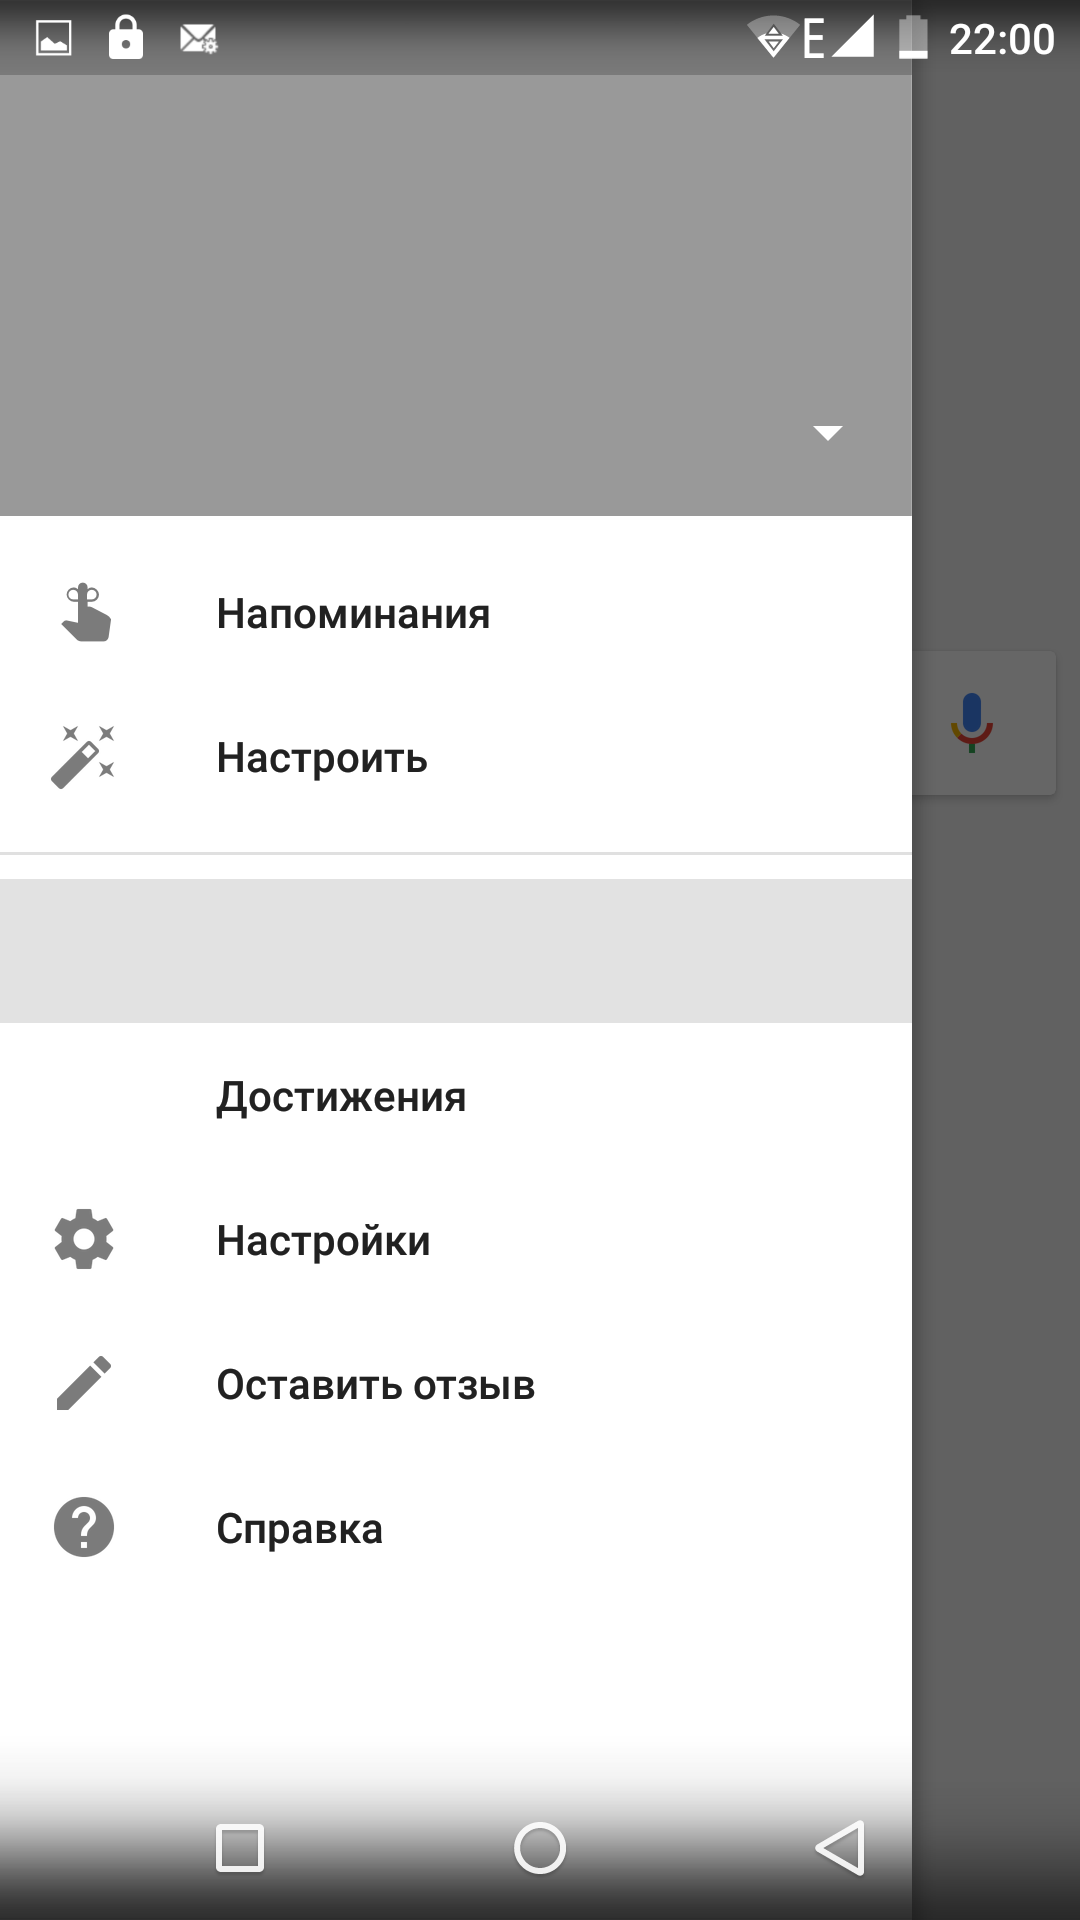Tap the Android home circle button
This screenshot has height=1920, width=1080.
pyautogui.click(x=540, y=1848)
